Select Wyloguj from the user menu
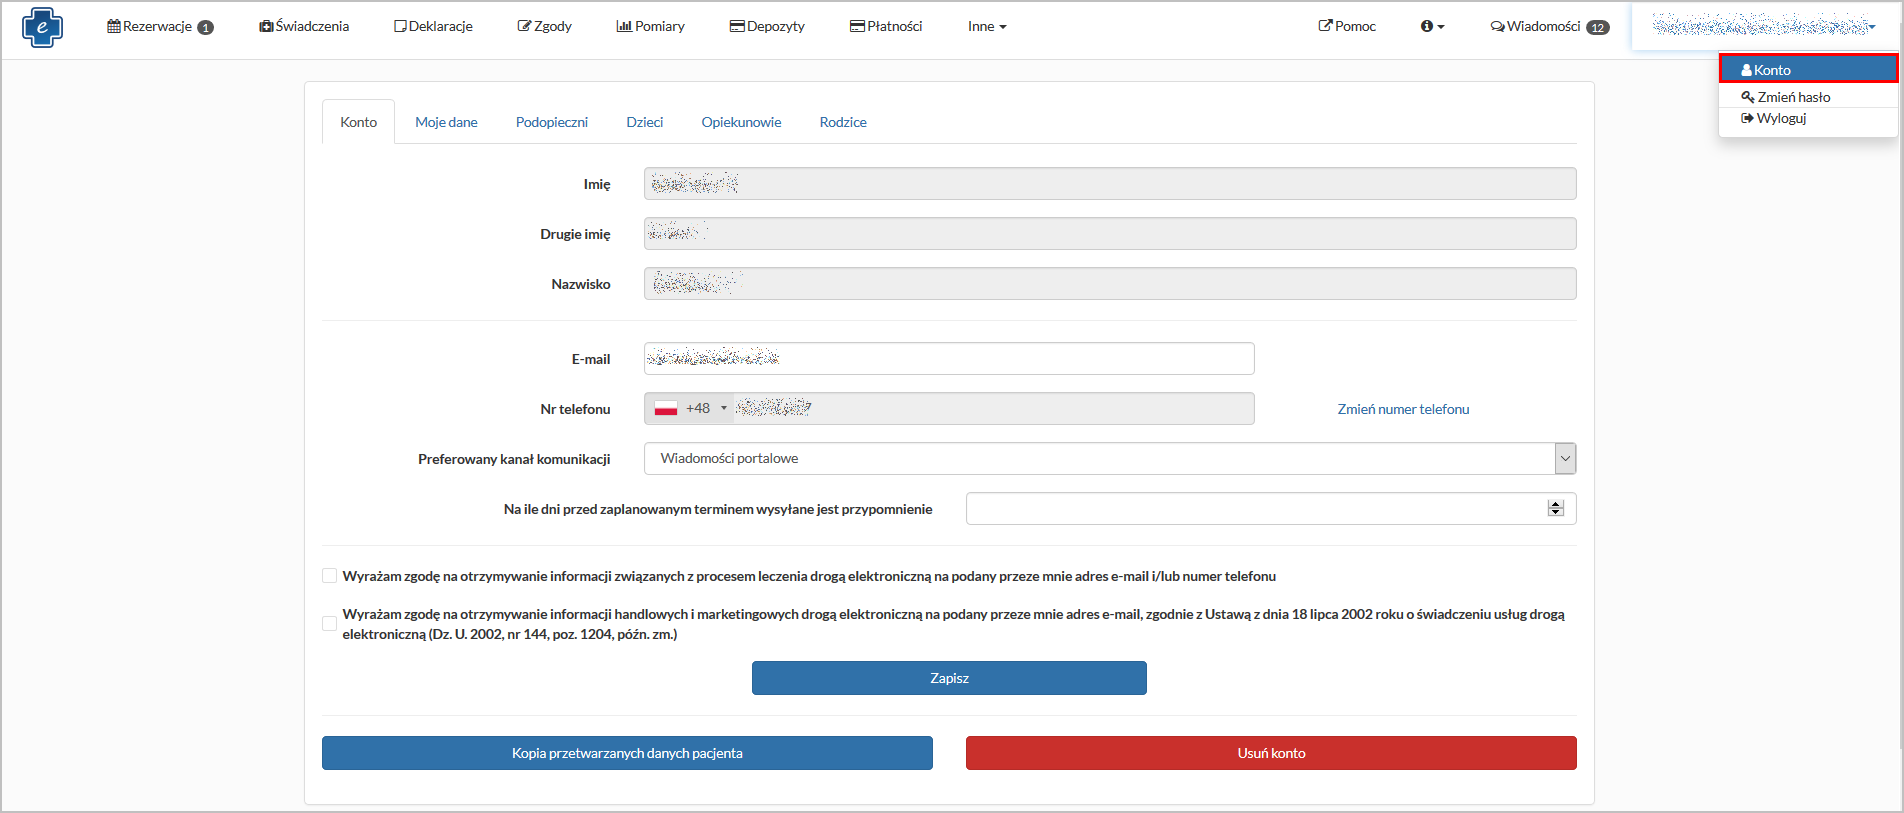The width and height of the screenshot is (1904, 813). [x=1780, y=118]
